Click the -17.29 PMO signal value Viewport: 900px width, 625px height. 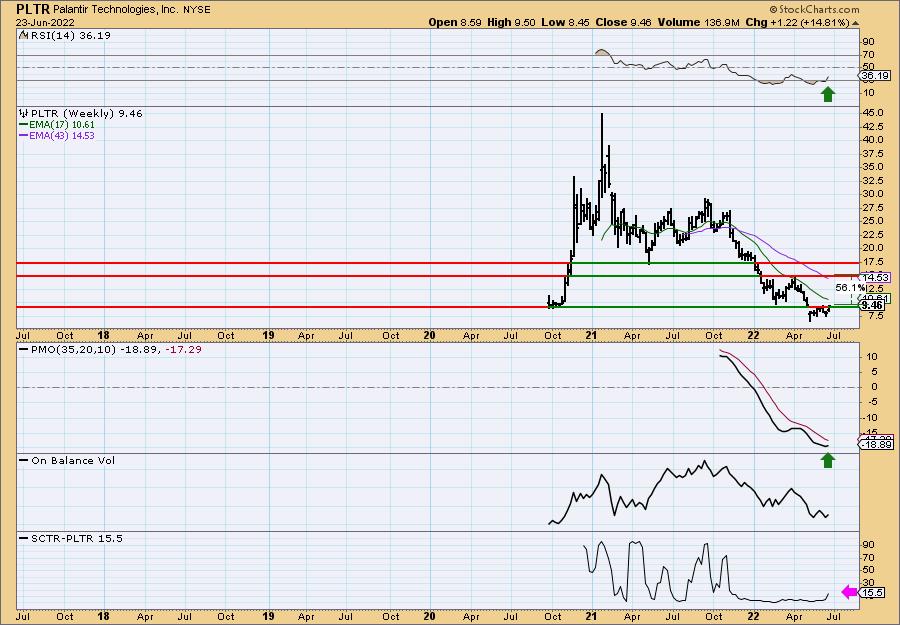pos(183,350)
